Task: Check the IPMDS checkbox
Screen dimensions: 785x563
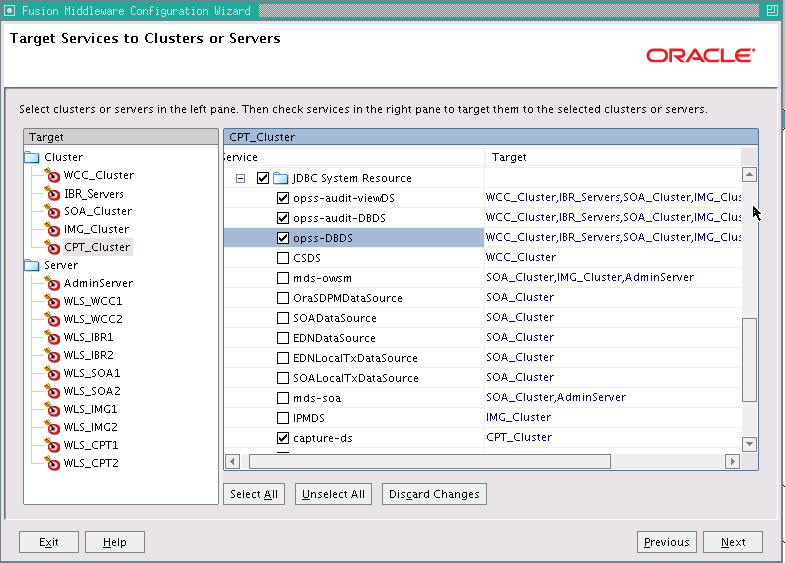Action: pyautogui.click(x=283, y=418)
